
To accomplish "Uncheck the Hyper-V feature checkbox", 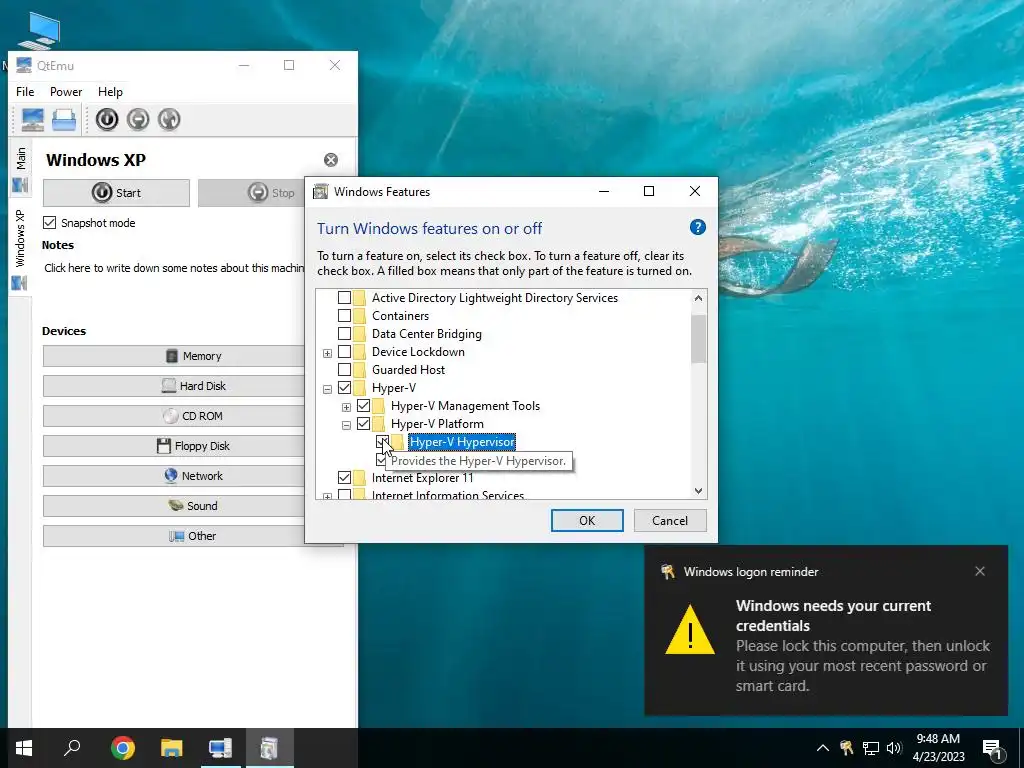I will [x=344, y=388].
